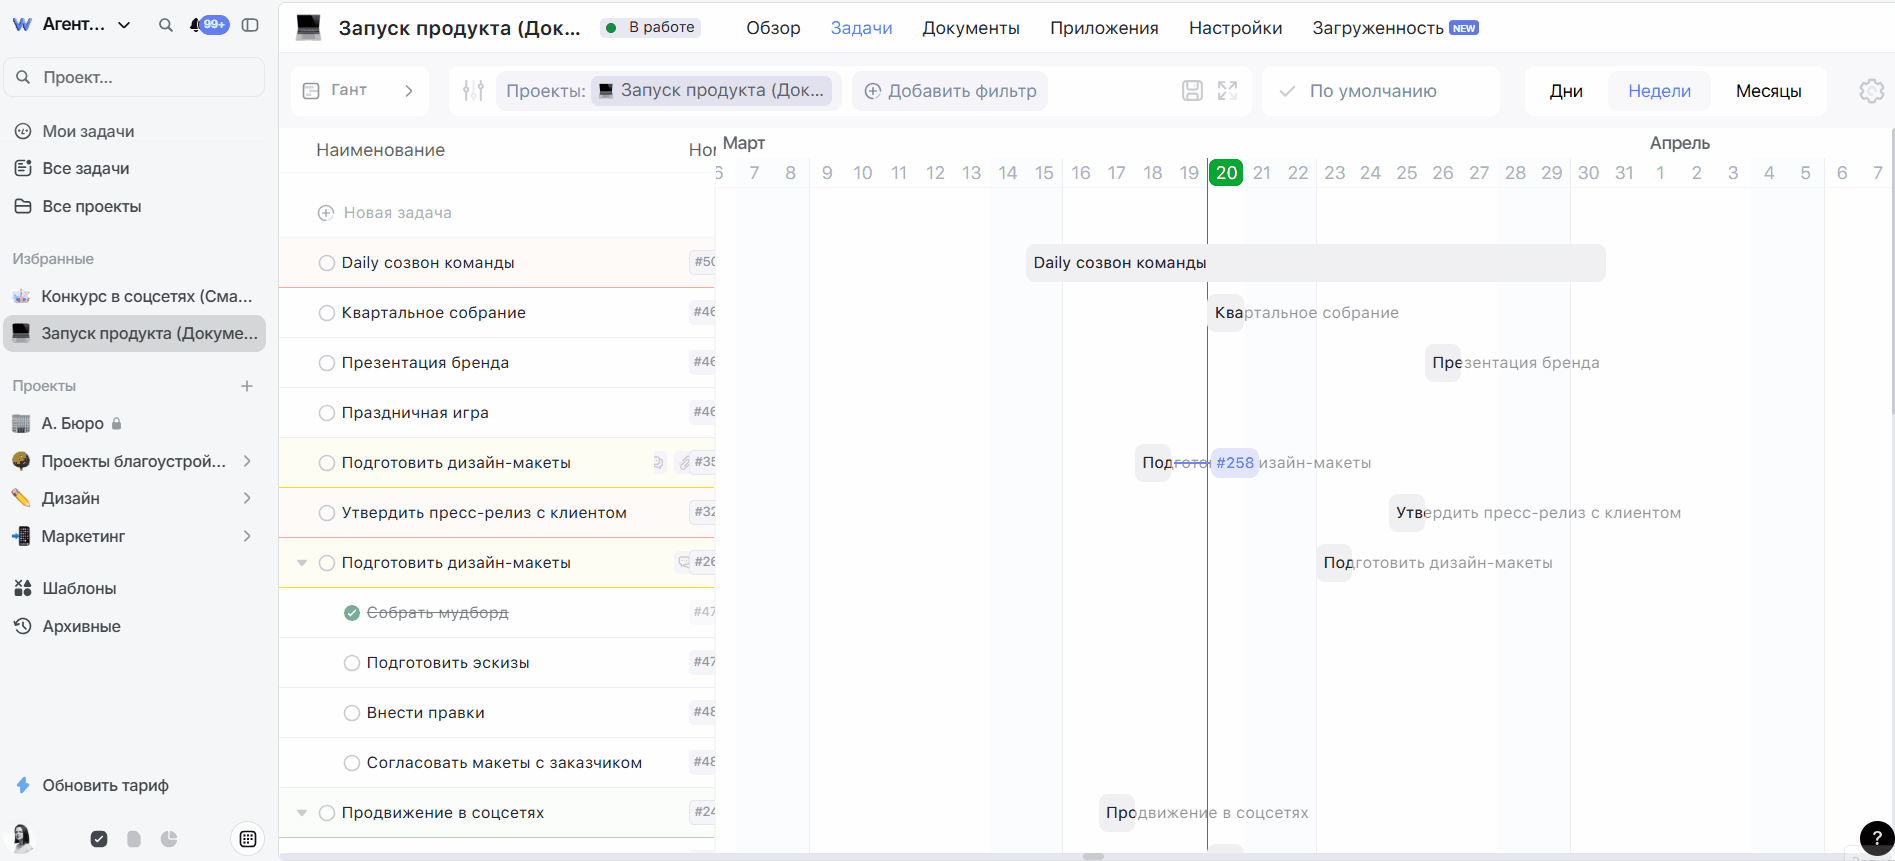Uncheck completed Собрать мудборд subtask
Image resolution: width=1895 pixels, height=861 pixels.
point(352,613)
